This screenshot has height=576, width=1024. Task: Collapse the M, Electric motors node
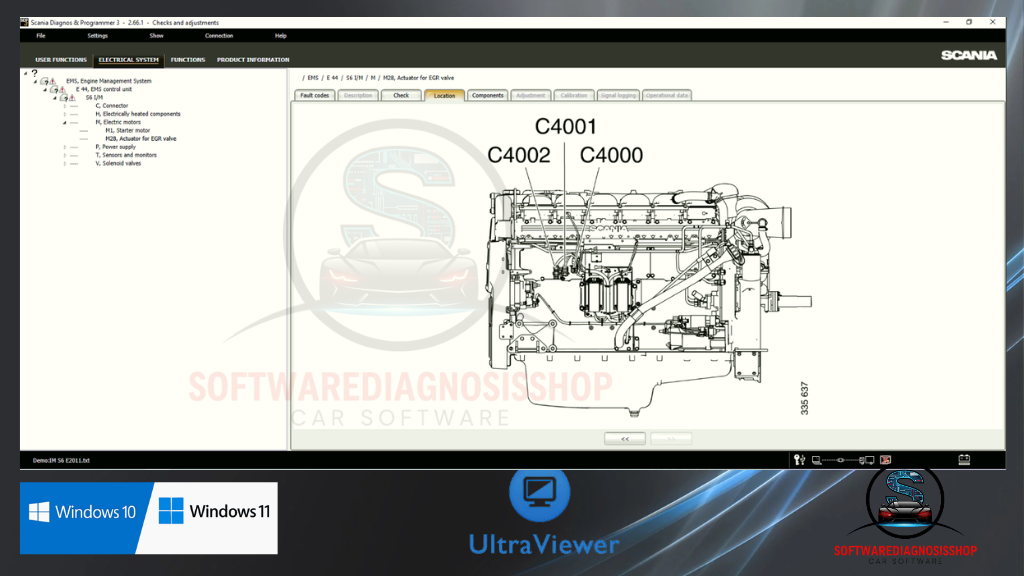click(x=65, y=122)
